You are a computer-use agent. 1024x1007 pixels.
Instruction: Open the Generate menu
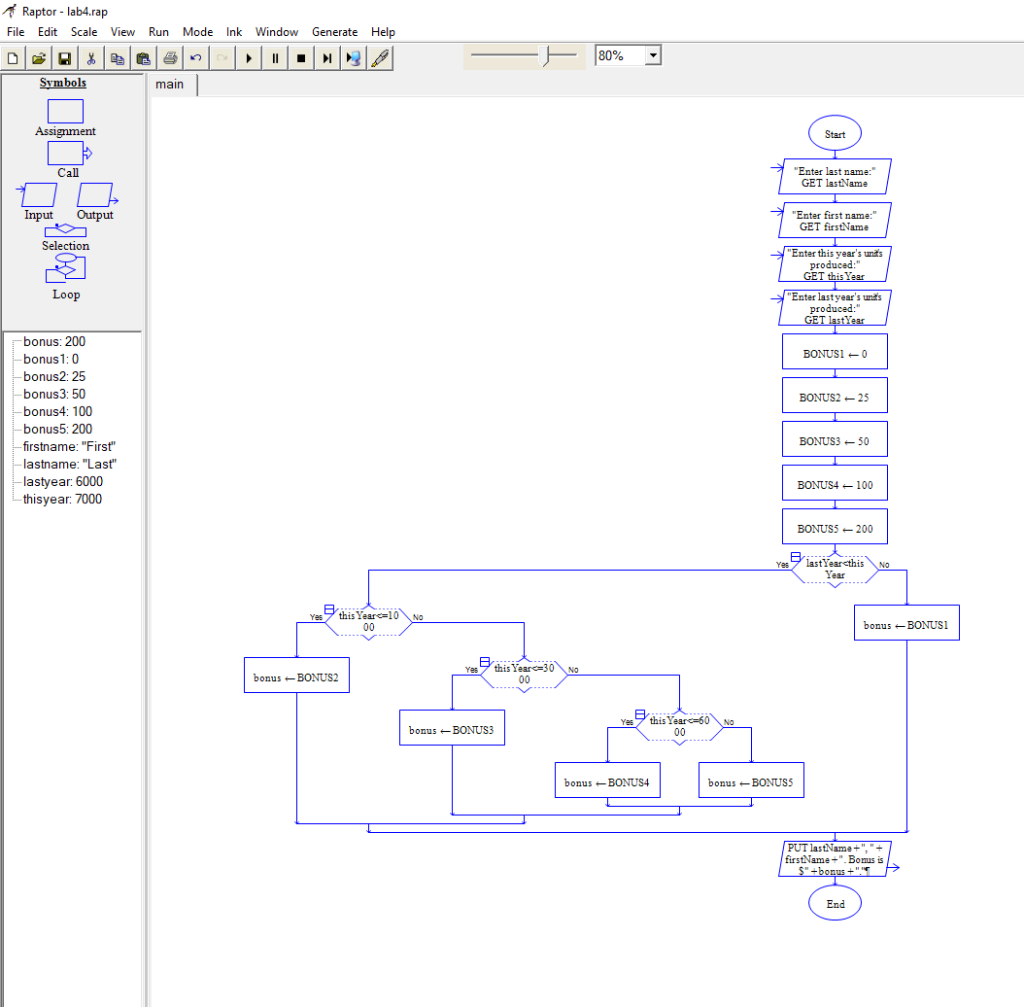335,31
